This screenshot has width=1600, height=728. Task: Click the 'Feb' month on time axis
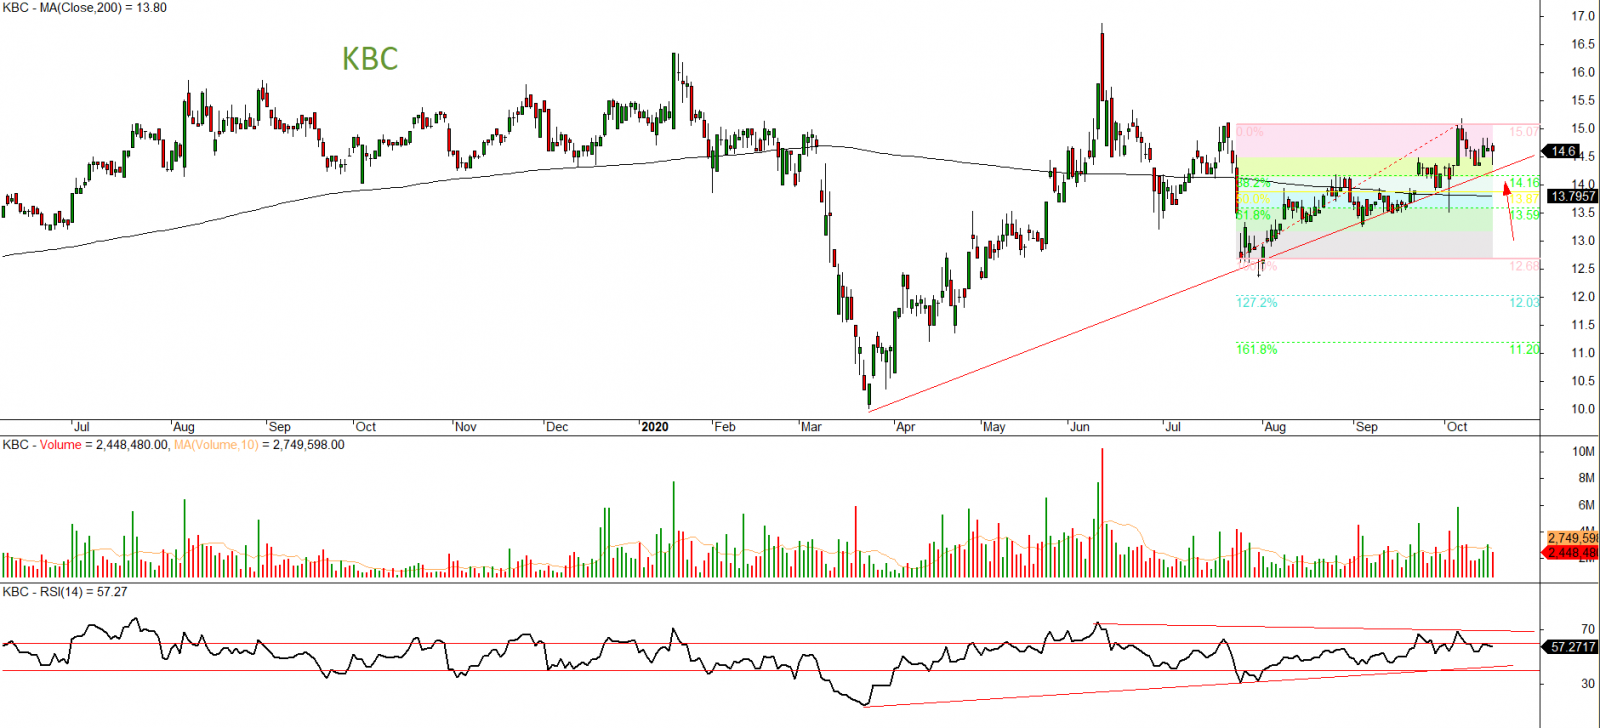tap(725, 427)
